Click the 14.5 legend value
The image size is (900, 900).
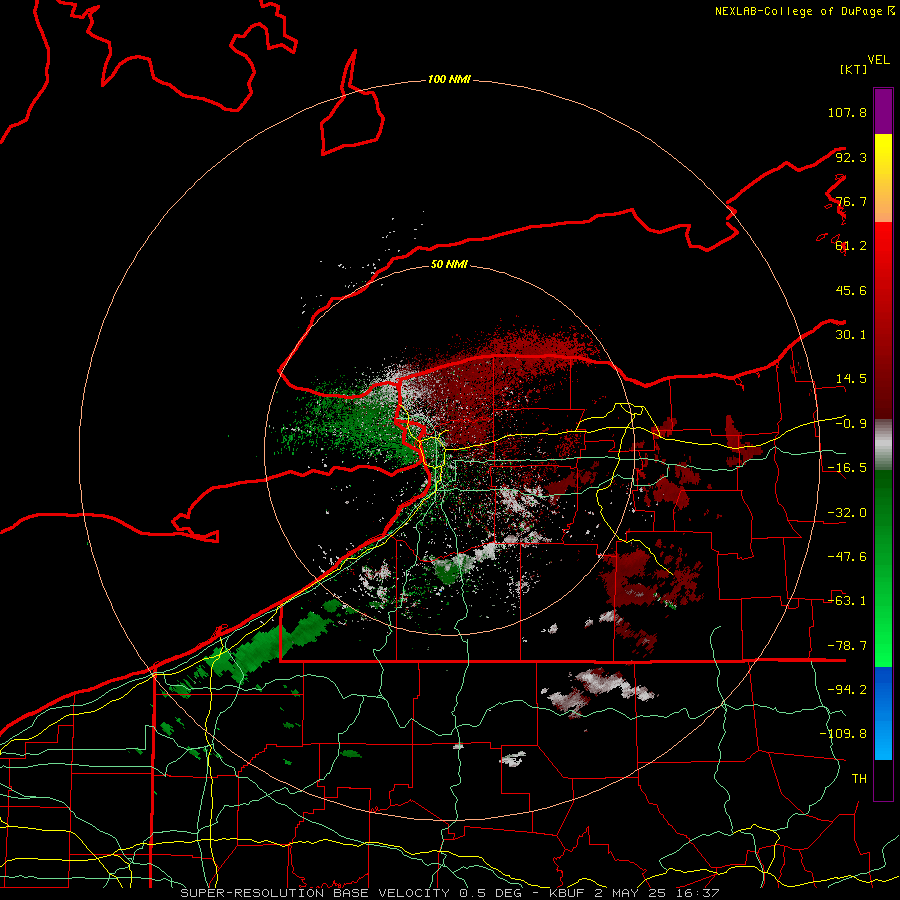tap(851, 379)
